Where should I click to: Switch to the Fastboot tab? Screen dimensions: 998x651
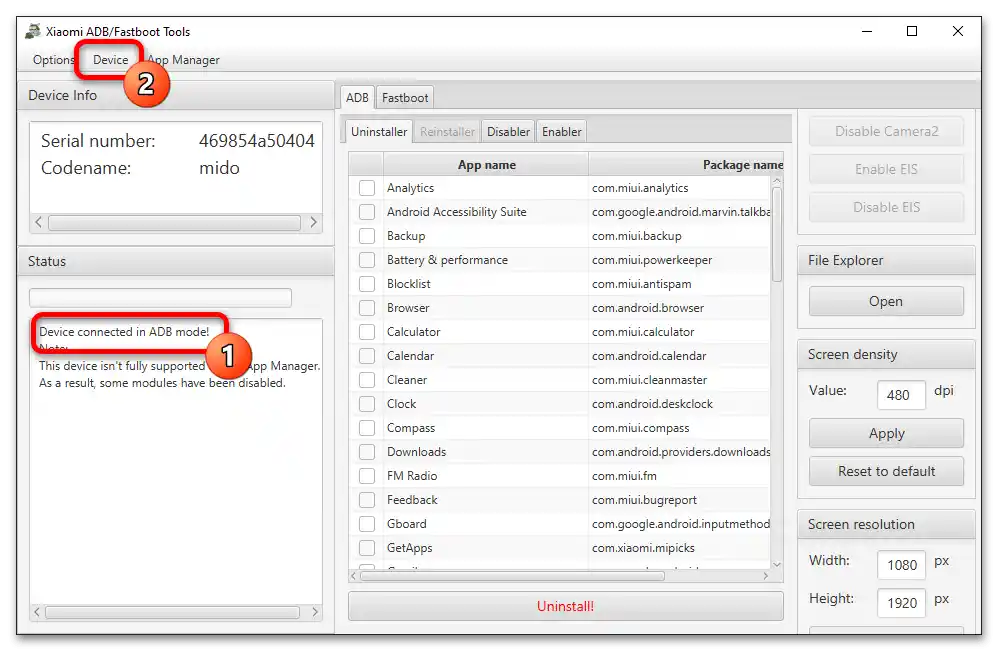pos(405,98)
